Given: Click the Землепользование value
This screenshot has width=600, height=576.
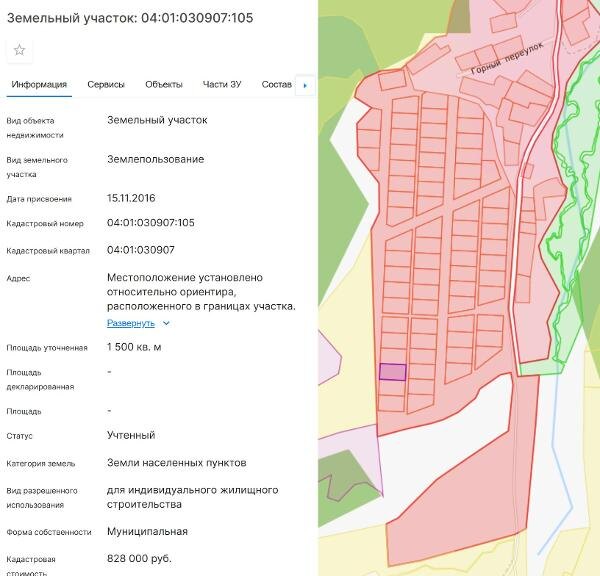Looking at the screenshot, I should pos(155,159).
